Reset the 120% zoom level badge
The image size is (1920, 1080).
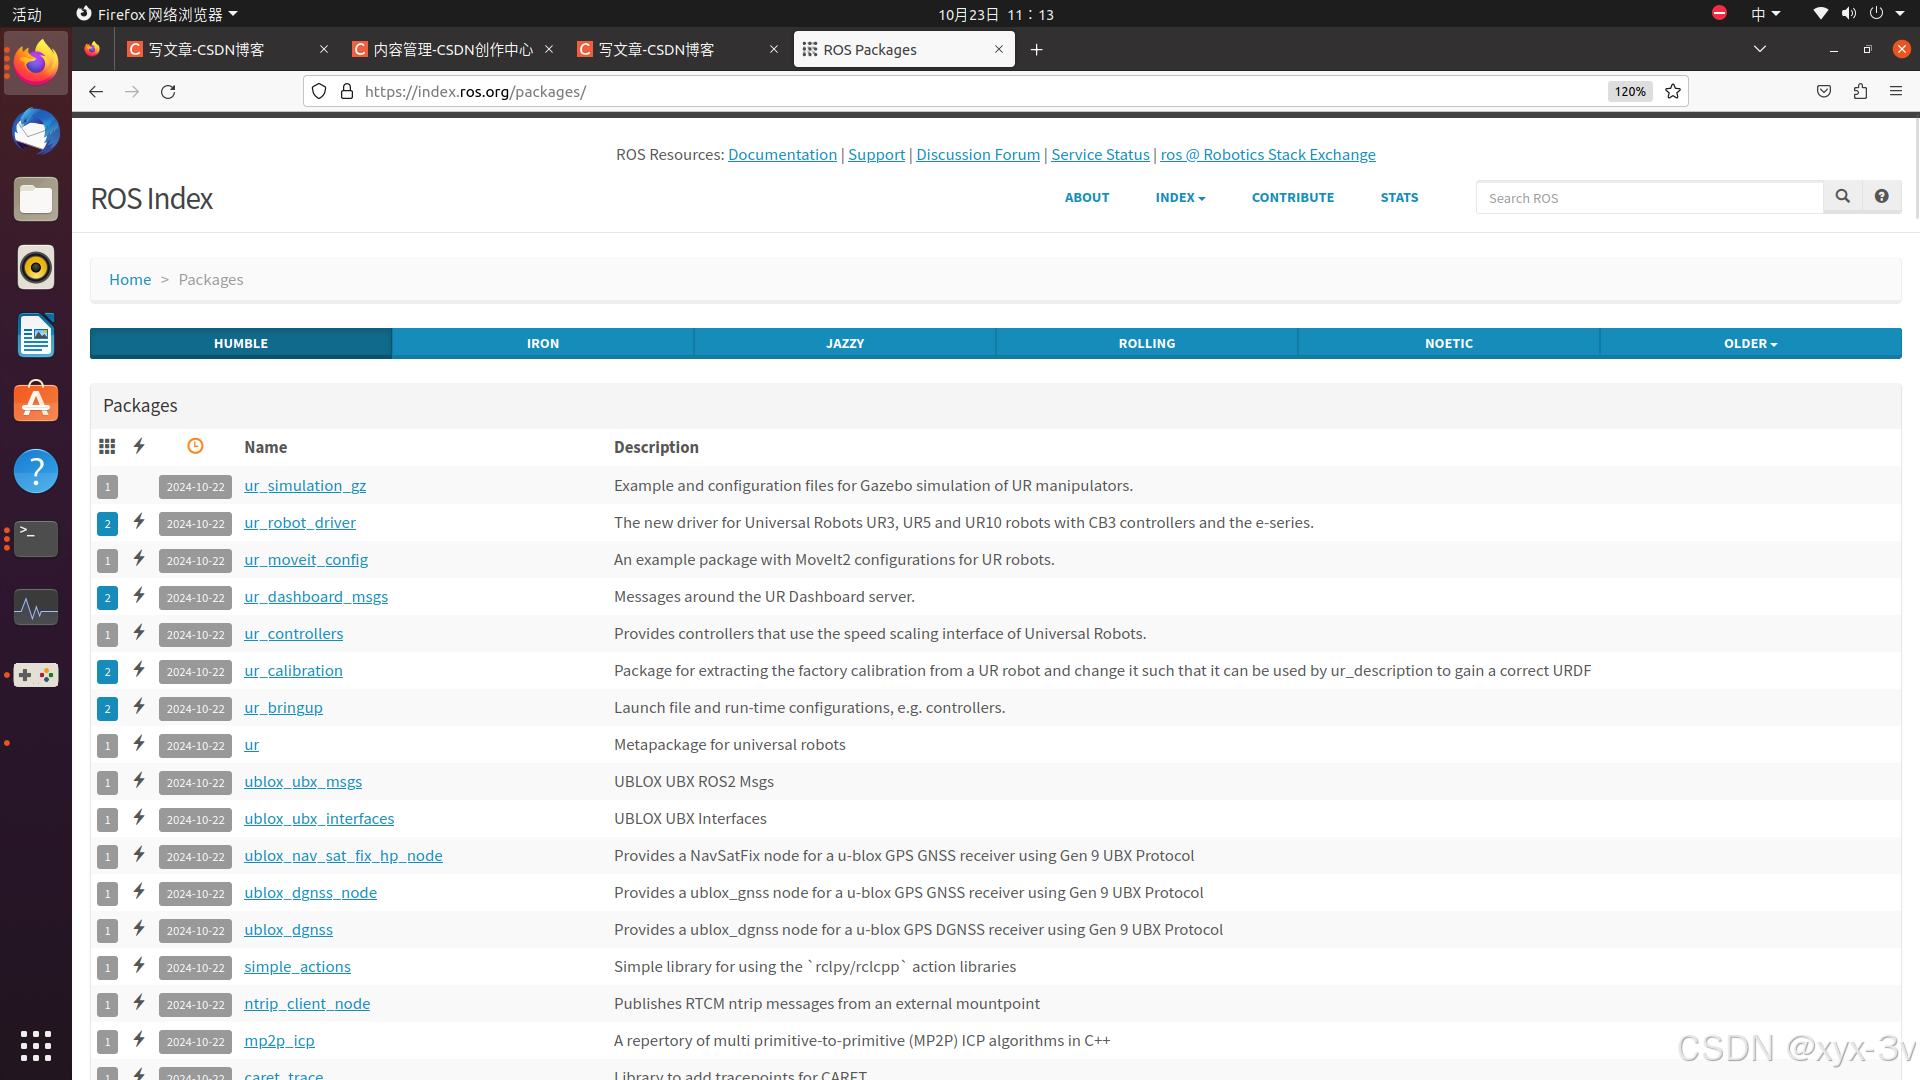[1629, 91]
